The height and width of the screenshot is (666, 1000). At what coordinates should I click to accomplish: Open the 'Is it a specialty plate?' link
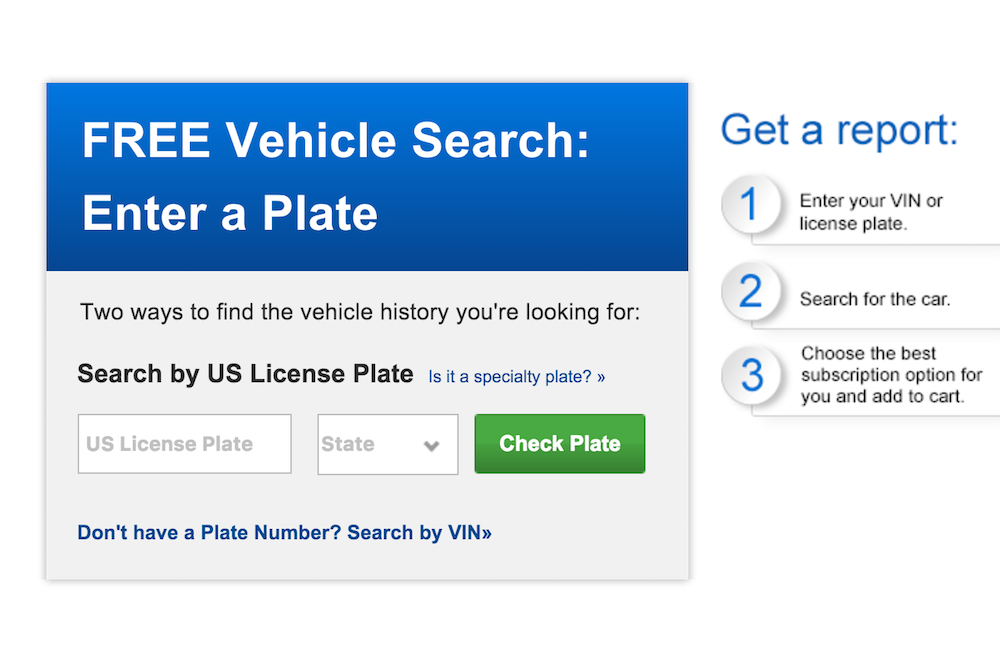[x=511, y=377]
